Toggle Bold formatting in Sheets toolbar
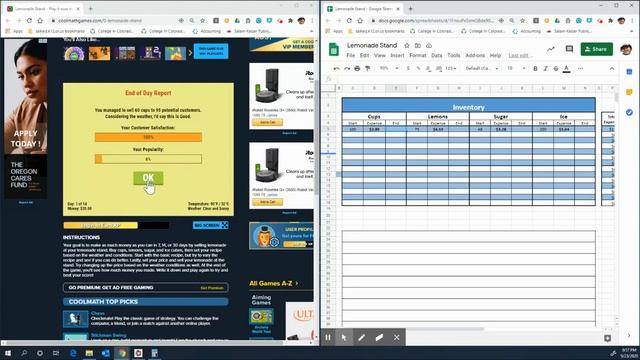The height and width of the screenshot is (360, 640). click(535, 69)
